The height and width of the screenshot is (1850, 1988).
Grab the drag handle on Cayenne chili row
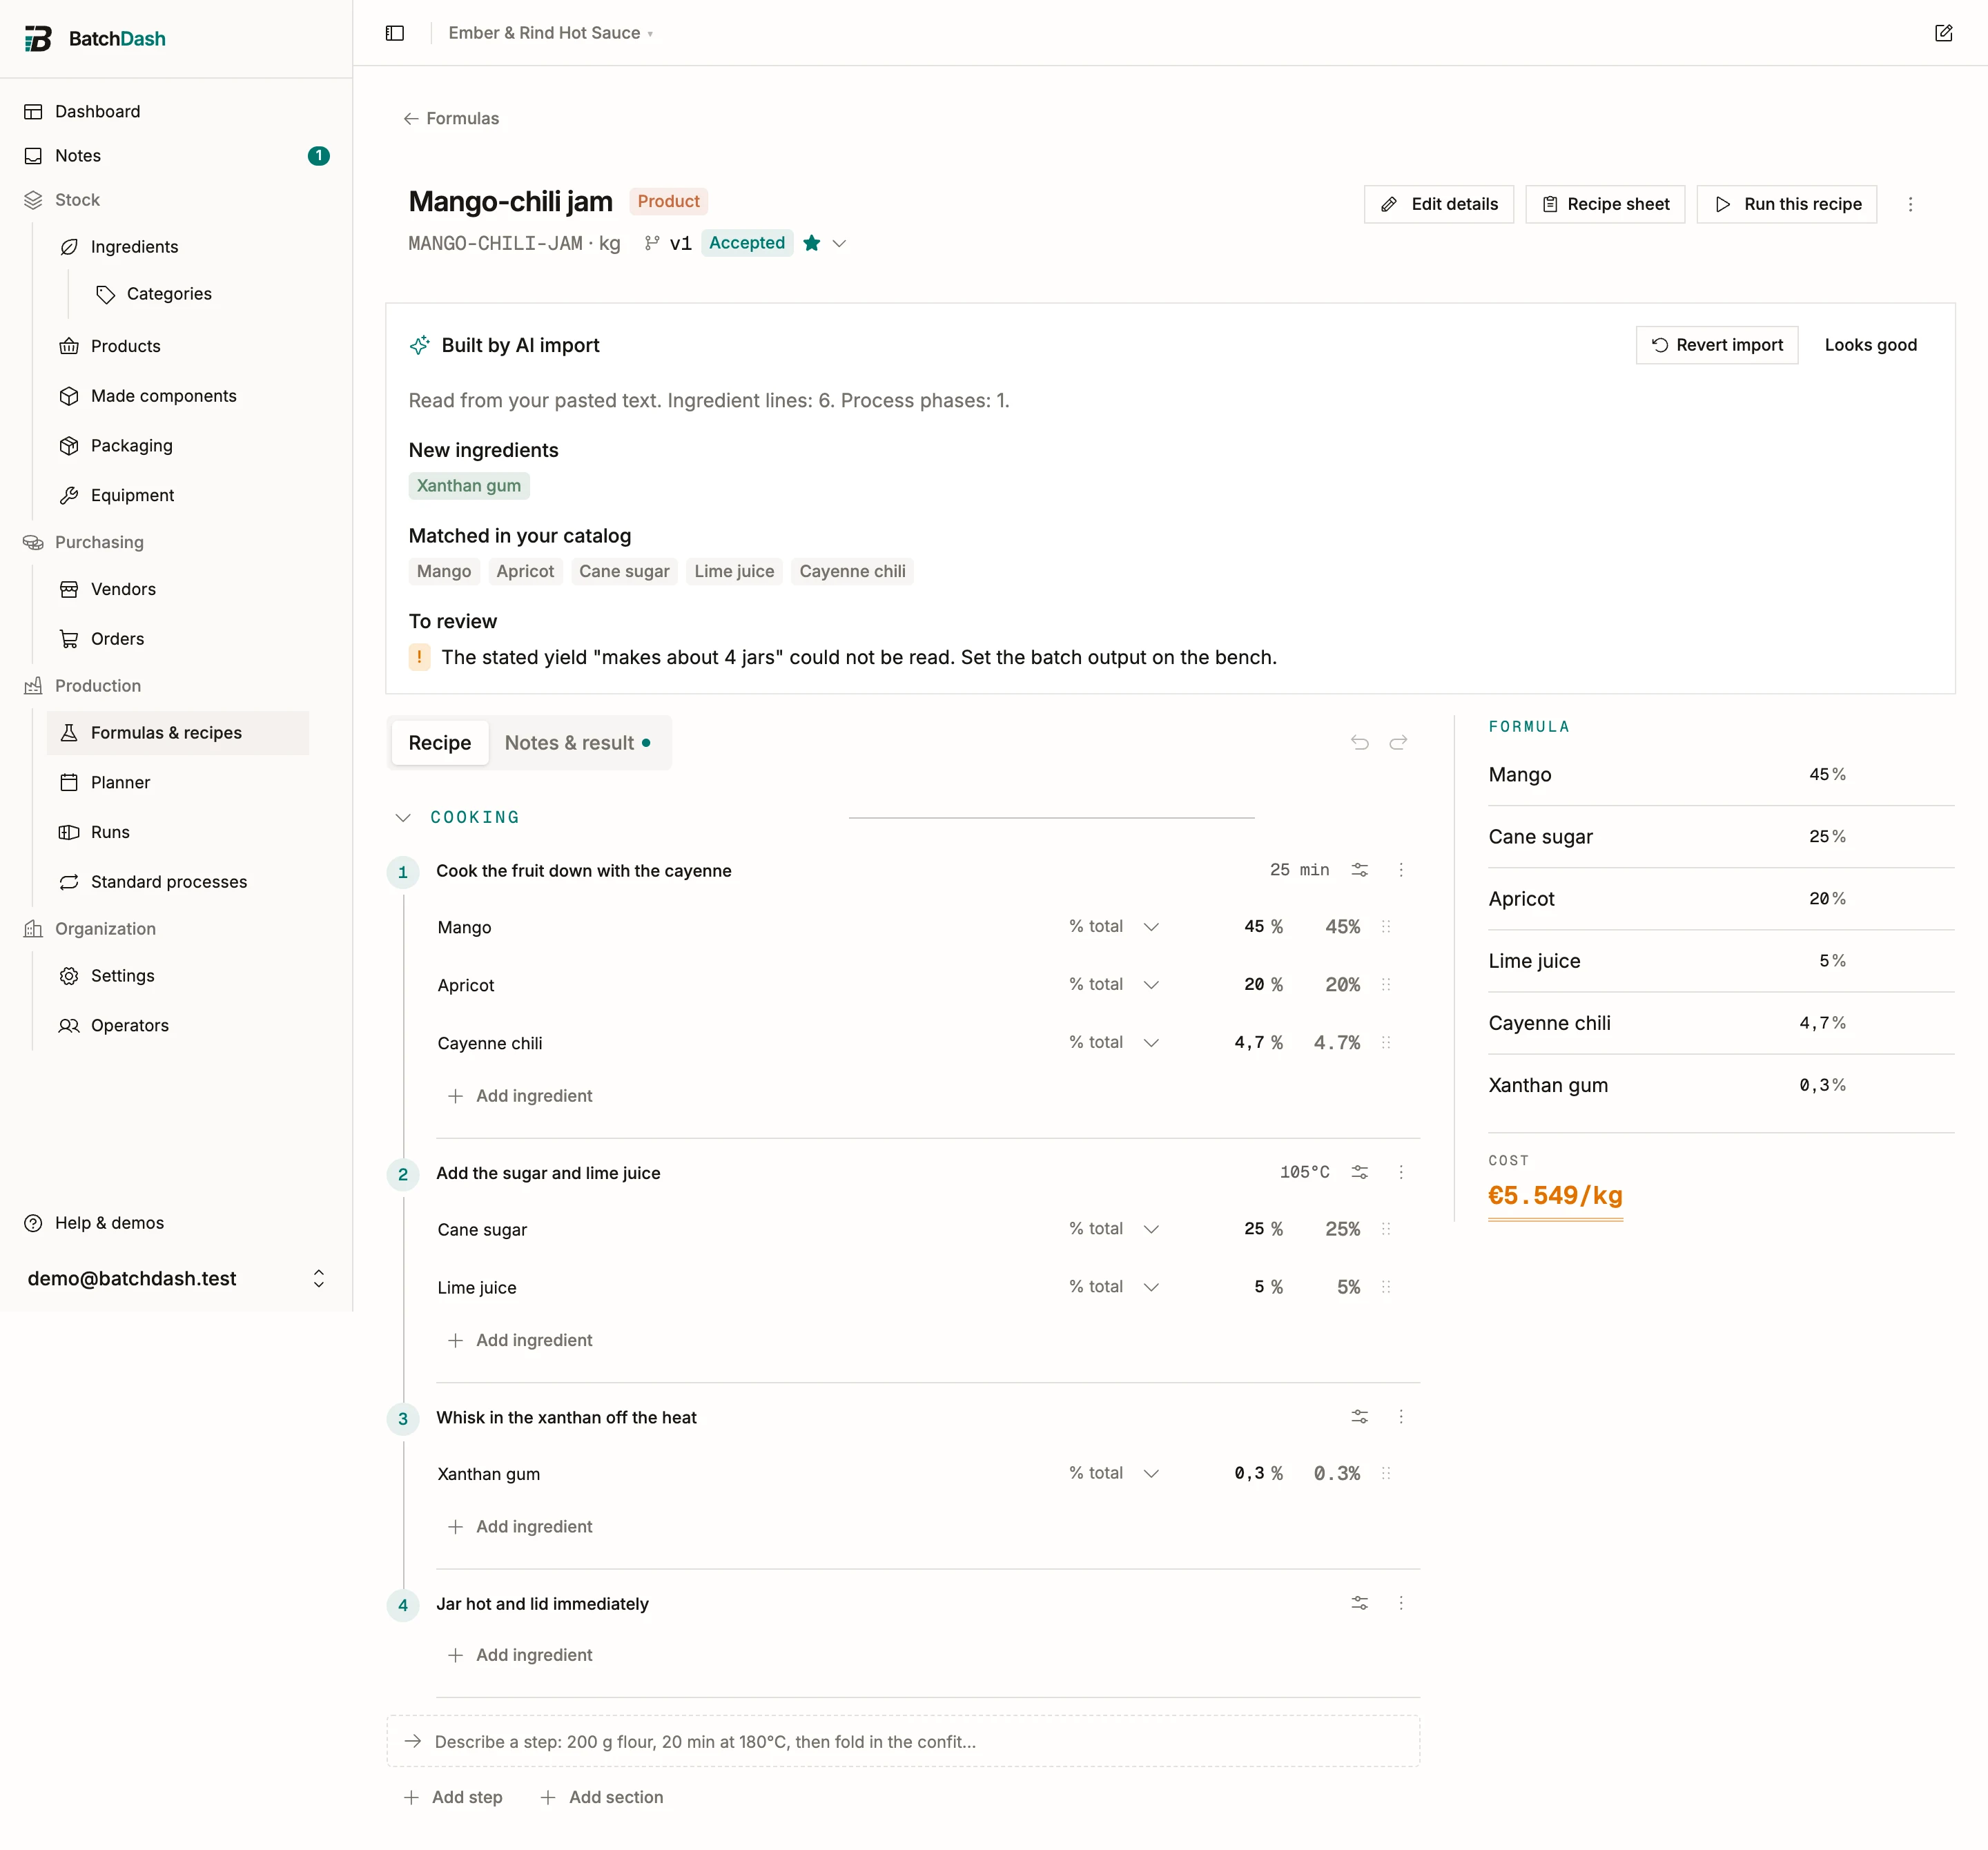click(1386, 1042)
